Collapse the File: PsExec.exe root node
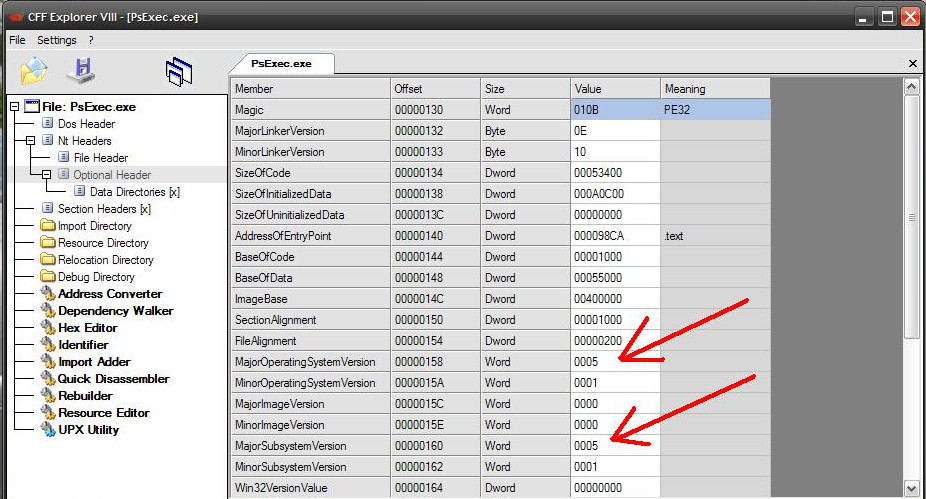The height and width of the screenshot is (499, 926). pyautogui.click(x=14, y=107)
